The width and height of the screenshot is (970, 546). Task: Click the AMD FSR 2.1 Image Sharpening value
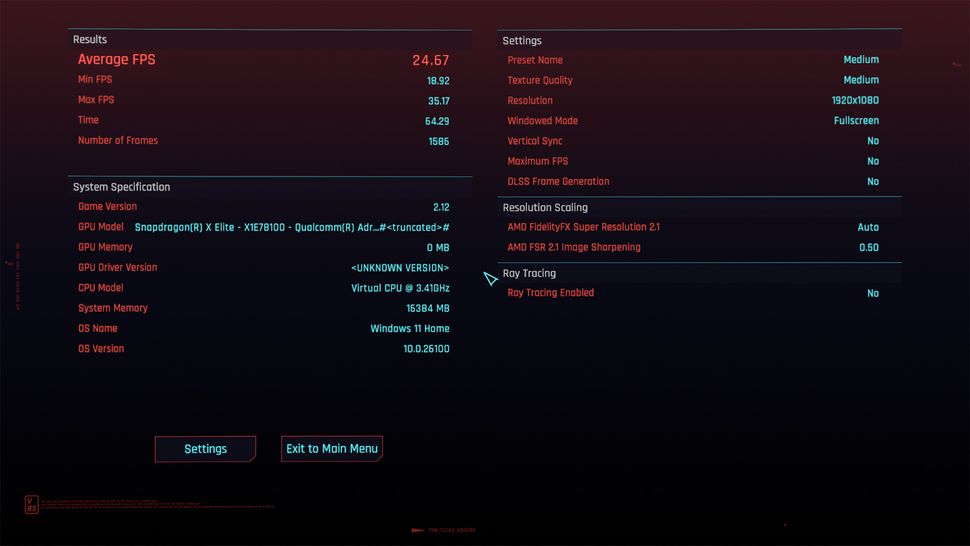868,248
